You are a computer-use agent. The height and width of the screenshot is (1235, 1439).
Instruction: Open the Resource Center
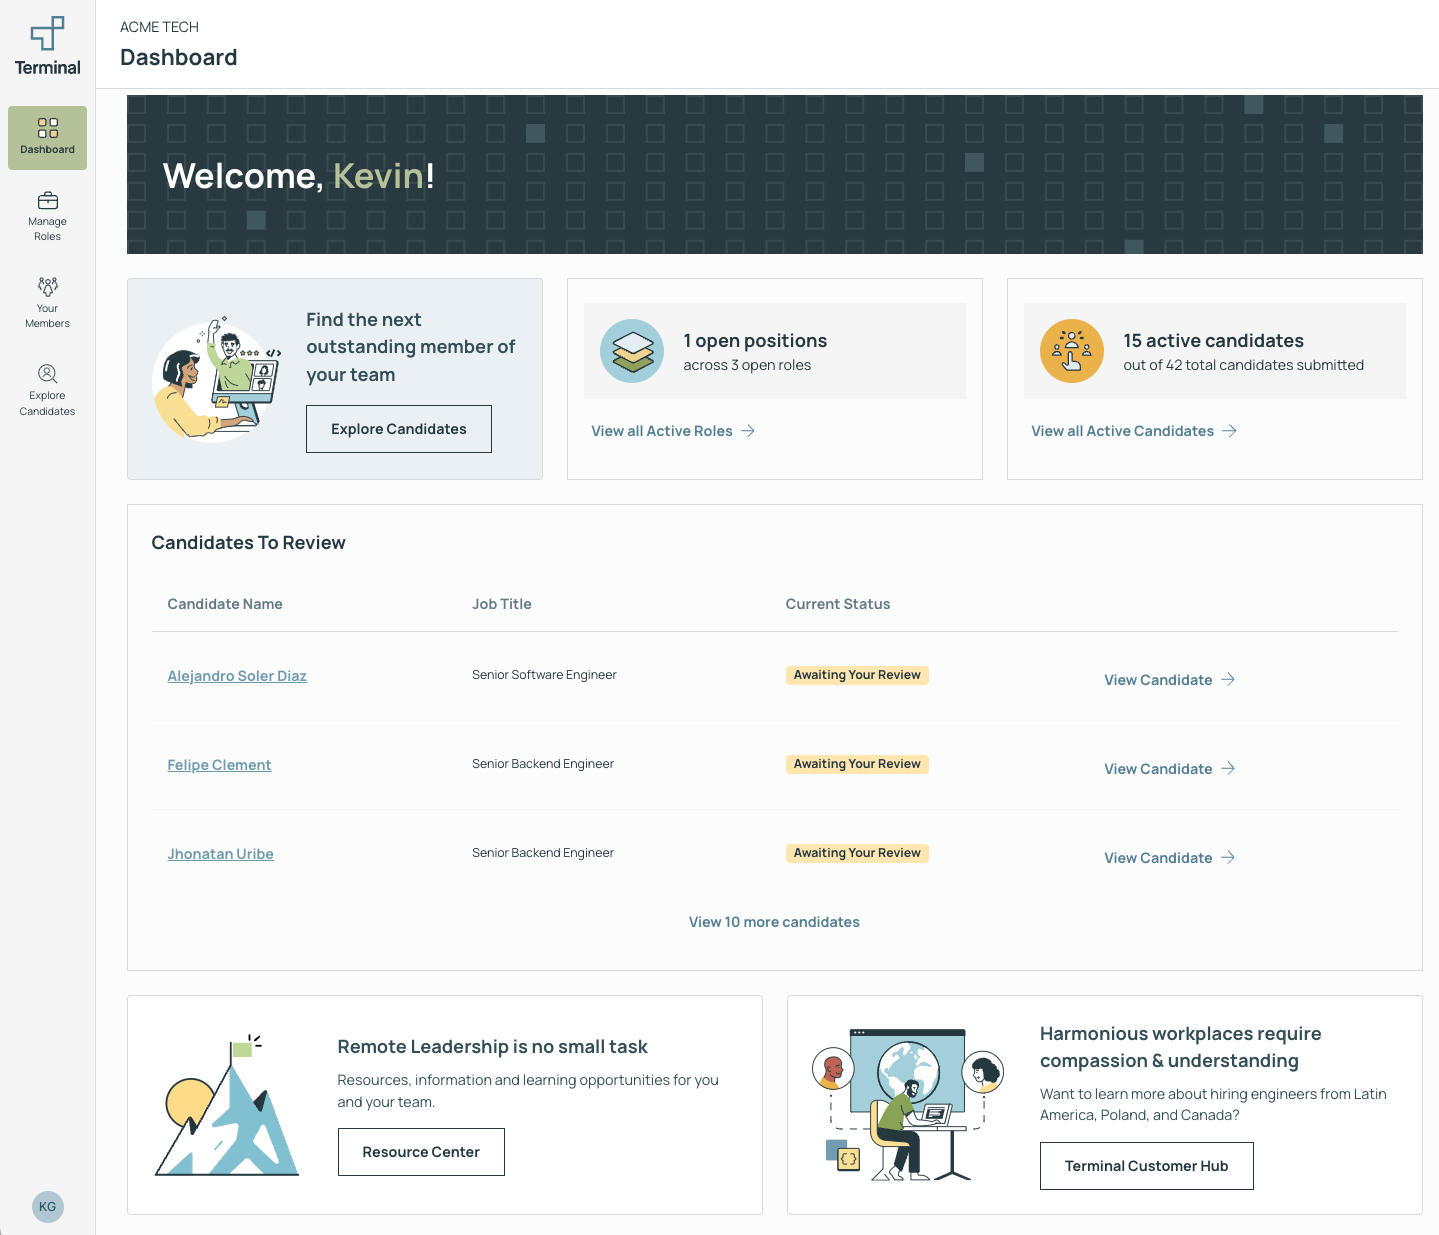[420, 1151]
